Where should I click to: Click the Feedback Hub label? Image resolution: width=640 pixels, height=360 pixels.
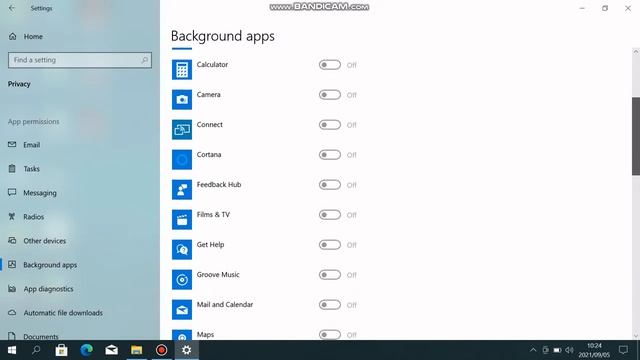219,184
